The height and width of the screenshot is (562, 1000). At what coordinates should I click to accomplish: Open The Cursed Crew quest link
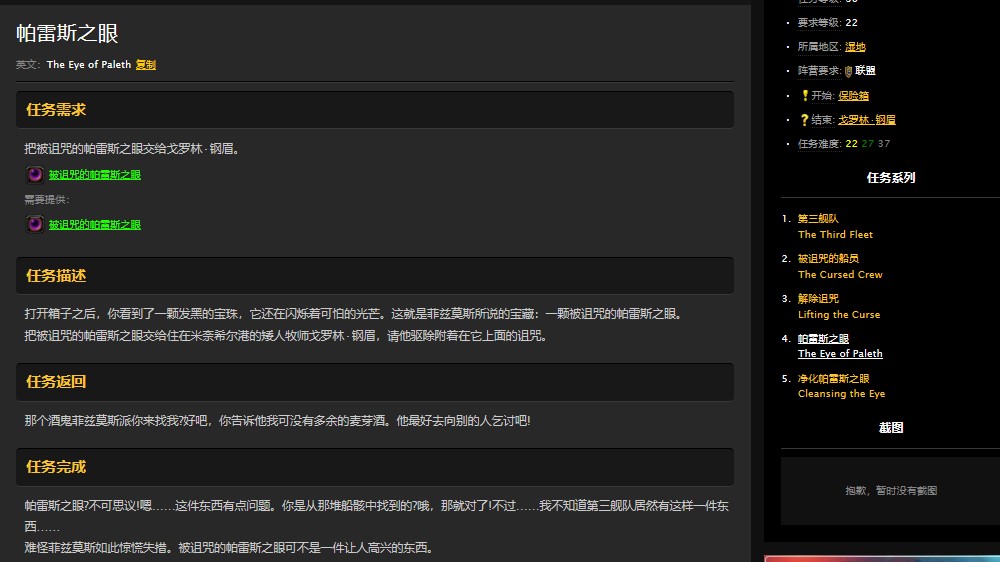pos(840,274)
